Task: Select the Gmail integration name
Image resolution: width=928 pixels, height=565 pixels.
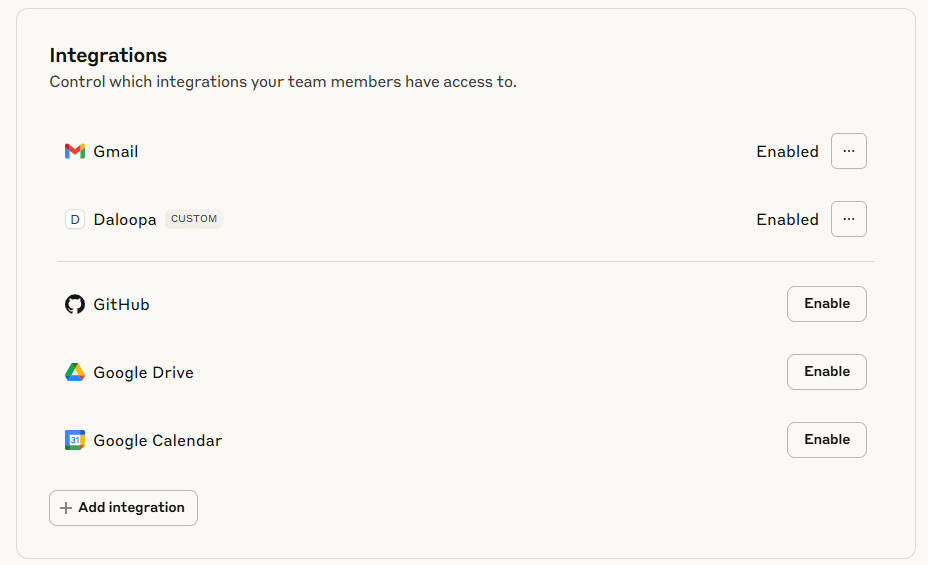Action: click(x=116, y=152)
